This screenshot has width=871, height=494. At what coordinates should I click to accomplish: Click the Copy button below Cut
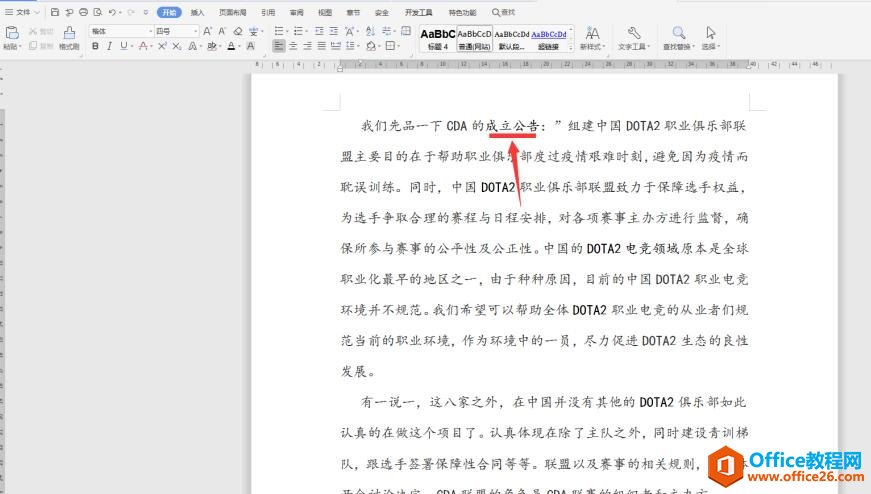pos(41,46)
